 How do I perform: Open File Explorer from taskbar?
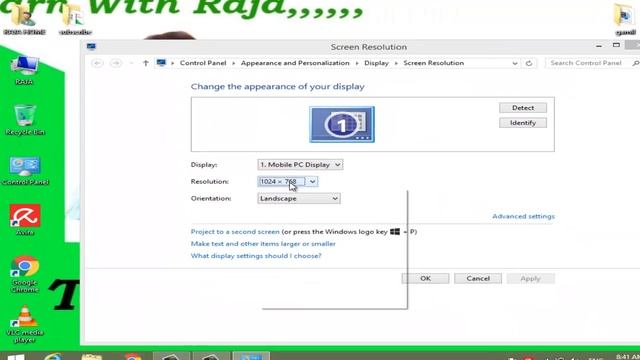pos(91,357)
